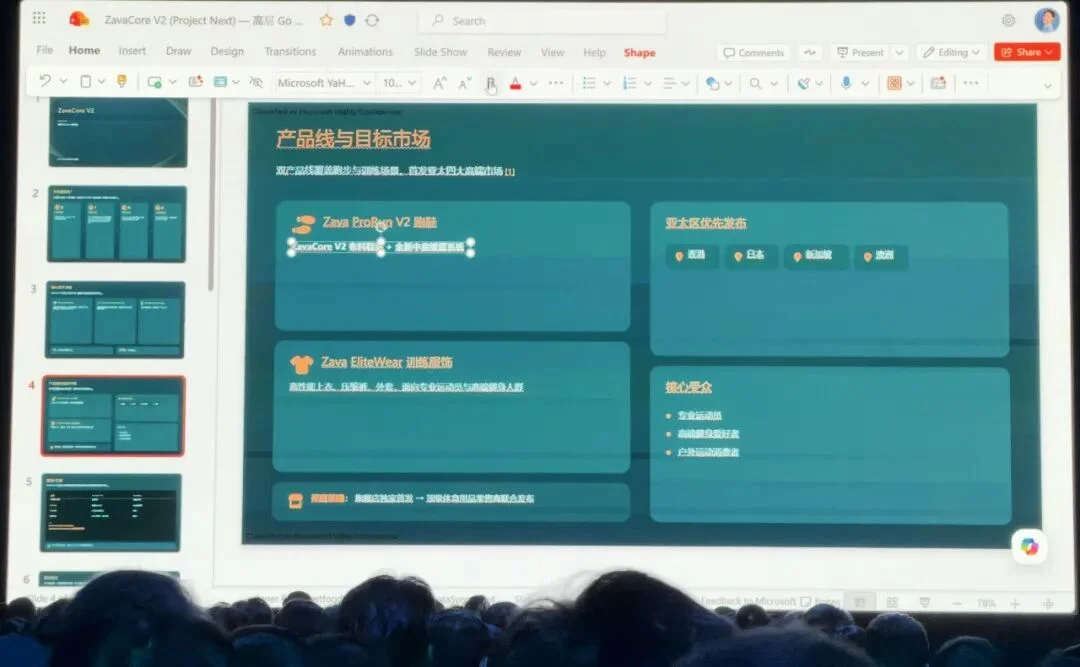This screenshot has width=1080, height=667.
Task: Apply numbering with the numbered list icon
Action: point(630,82)
